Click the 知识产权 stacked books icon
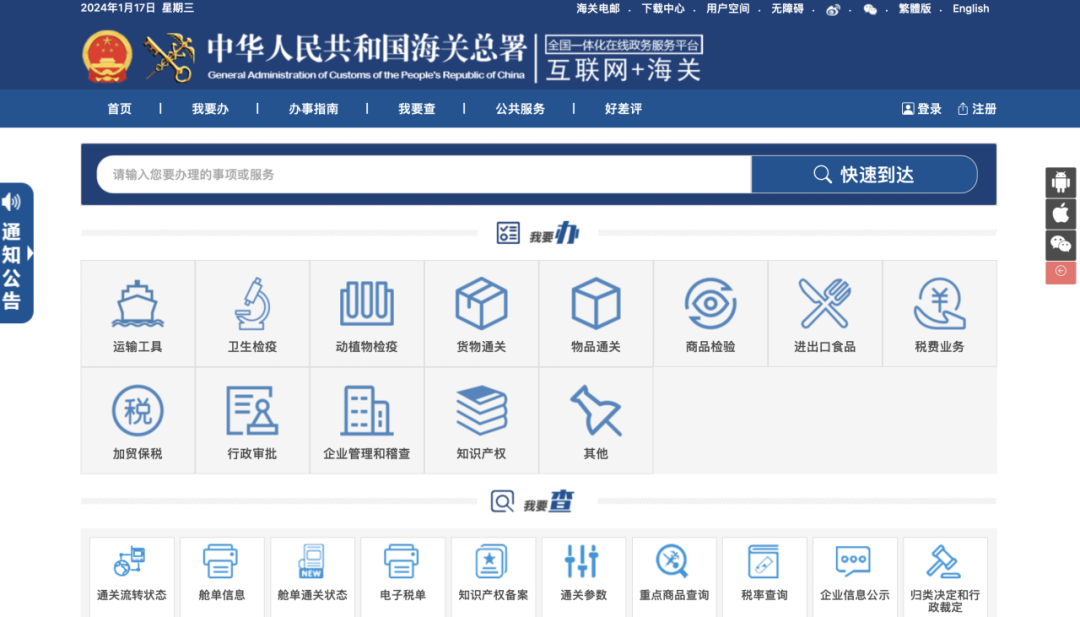The width and height of the screenshot is (1080, 617). [481, 411]
